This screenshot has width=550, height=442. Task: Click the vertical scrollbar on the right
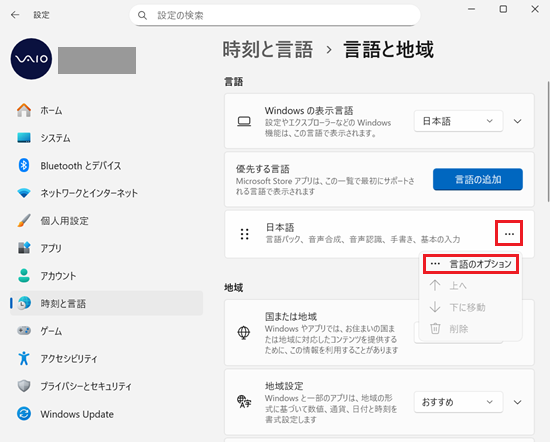[x=548, y=141]
